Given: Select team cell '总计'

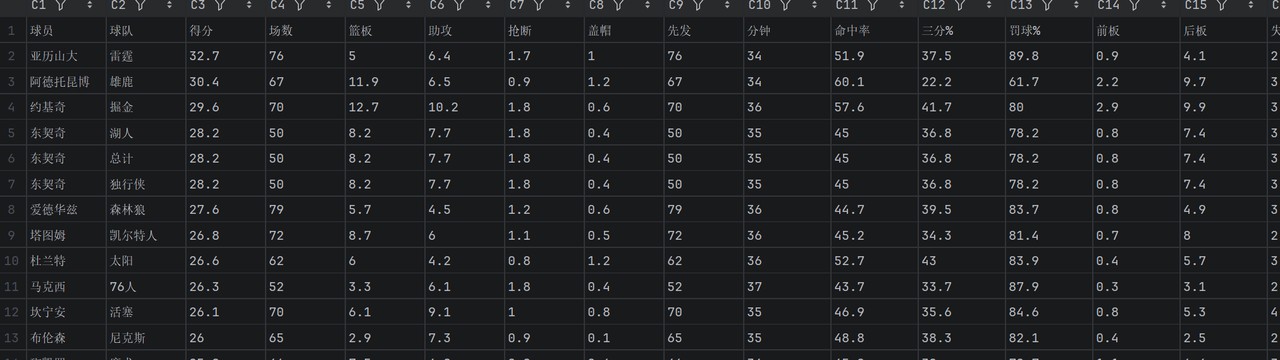Looking at the screenshot, I should [x=146, y=158].
